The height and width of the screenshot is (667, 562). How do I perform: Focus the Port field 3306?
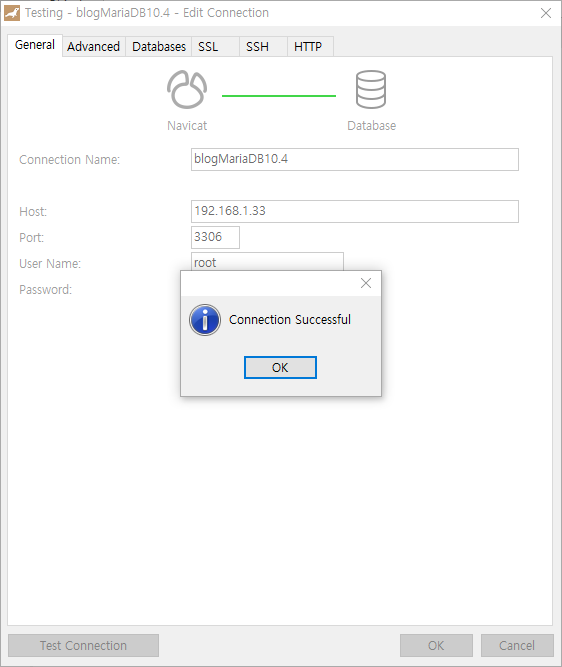coord(215,237)
